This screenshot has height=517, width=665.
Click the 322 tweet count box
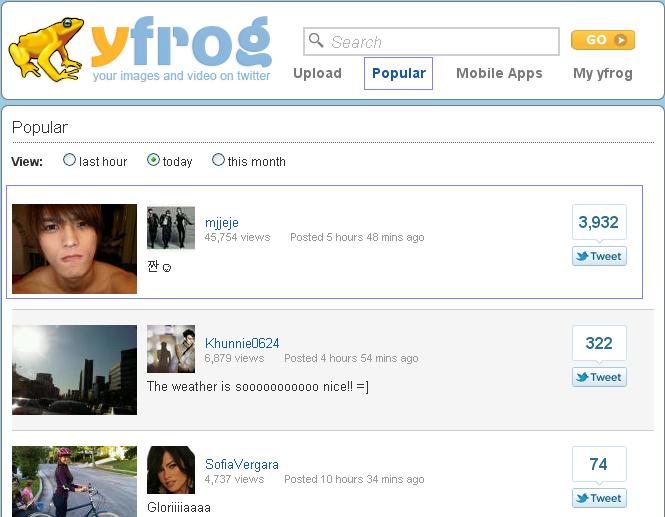point(599,343)
